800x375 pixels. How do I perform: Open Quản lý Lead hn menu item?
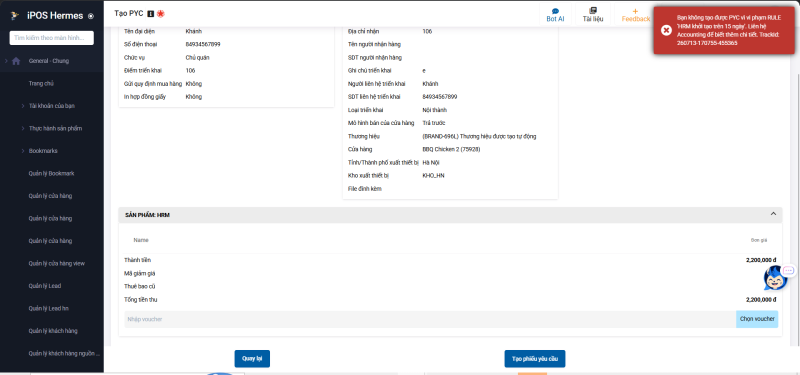48,308
